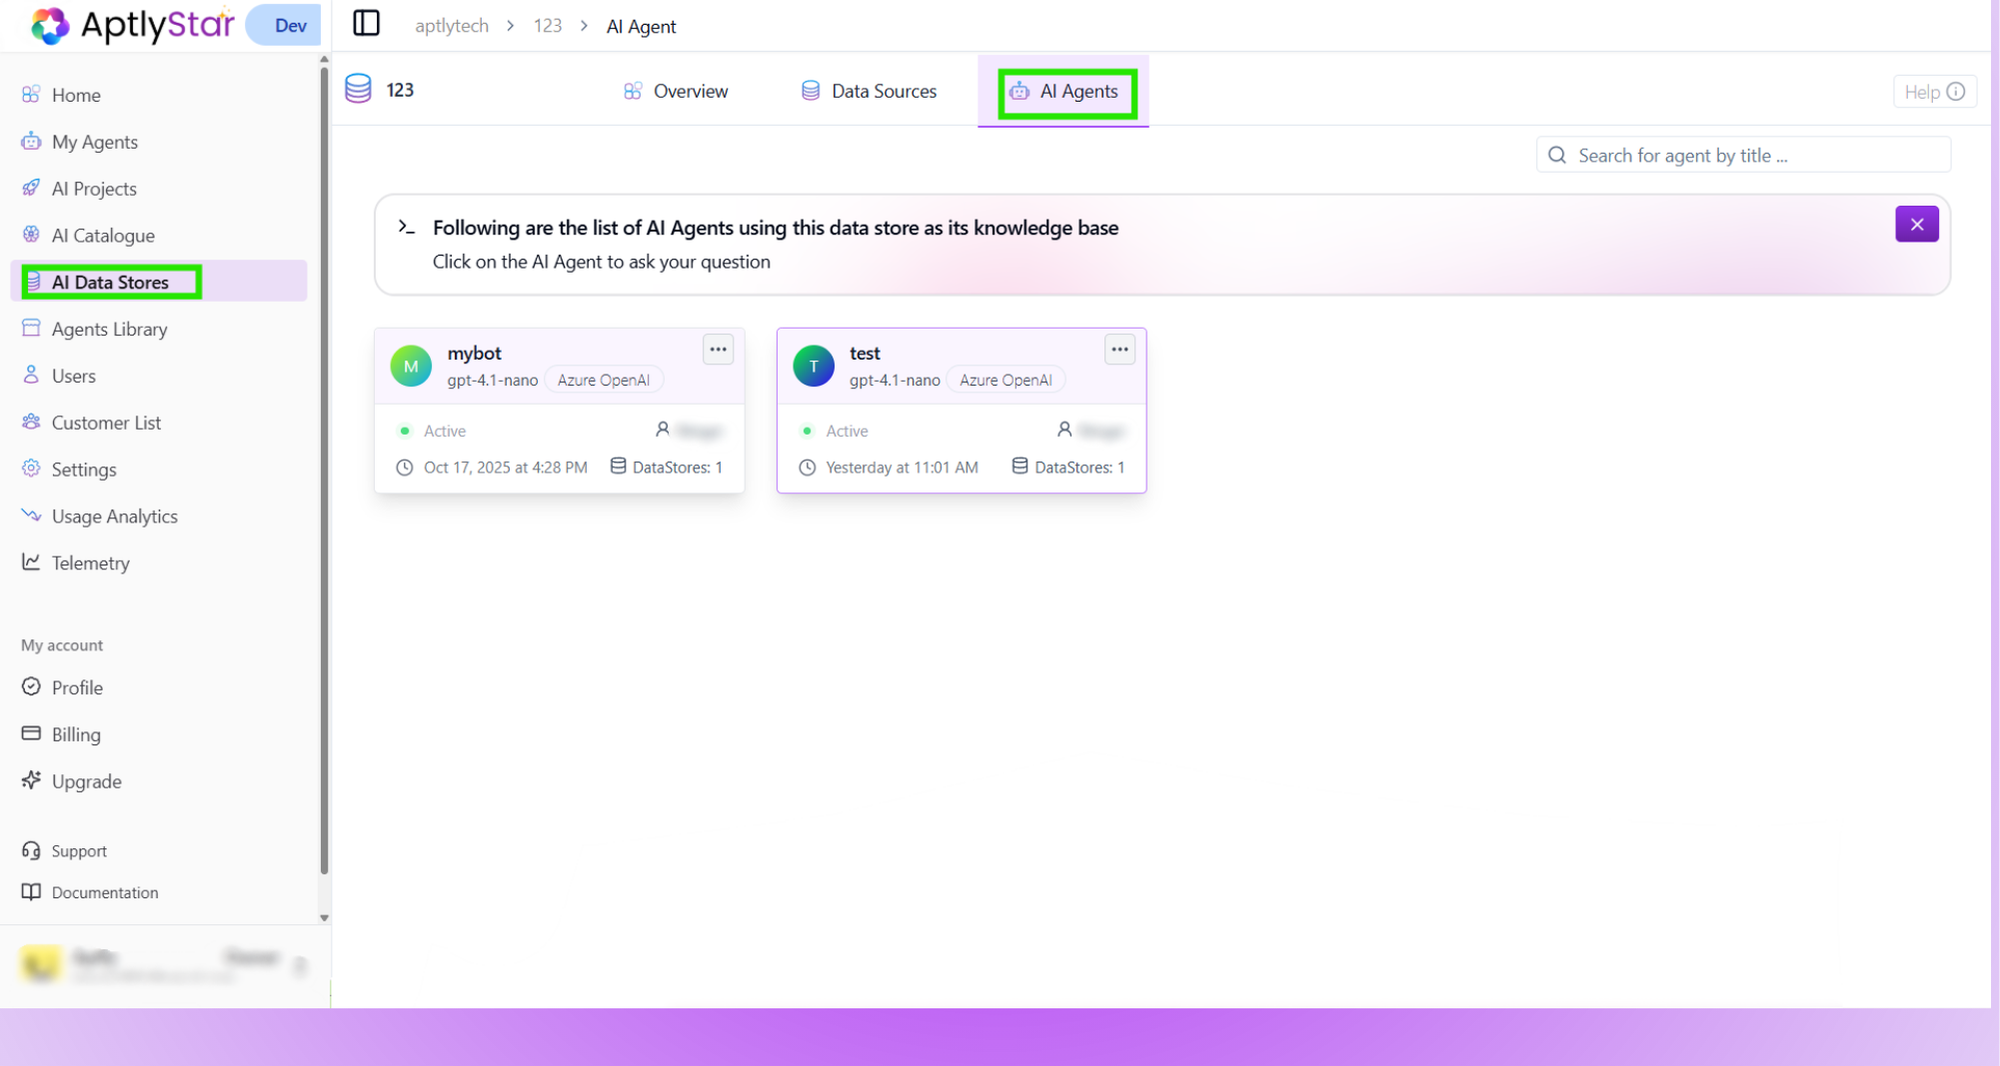
Task: Dismiss the knowledge base info banner
Action: 1916,224
